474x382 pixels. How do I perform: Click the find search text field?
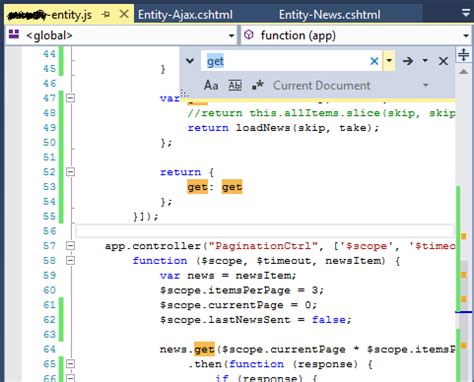click(x=287, y=61)
